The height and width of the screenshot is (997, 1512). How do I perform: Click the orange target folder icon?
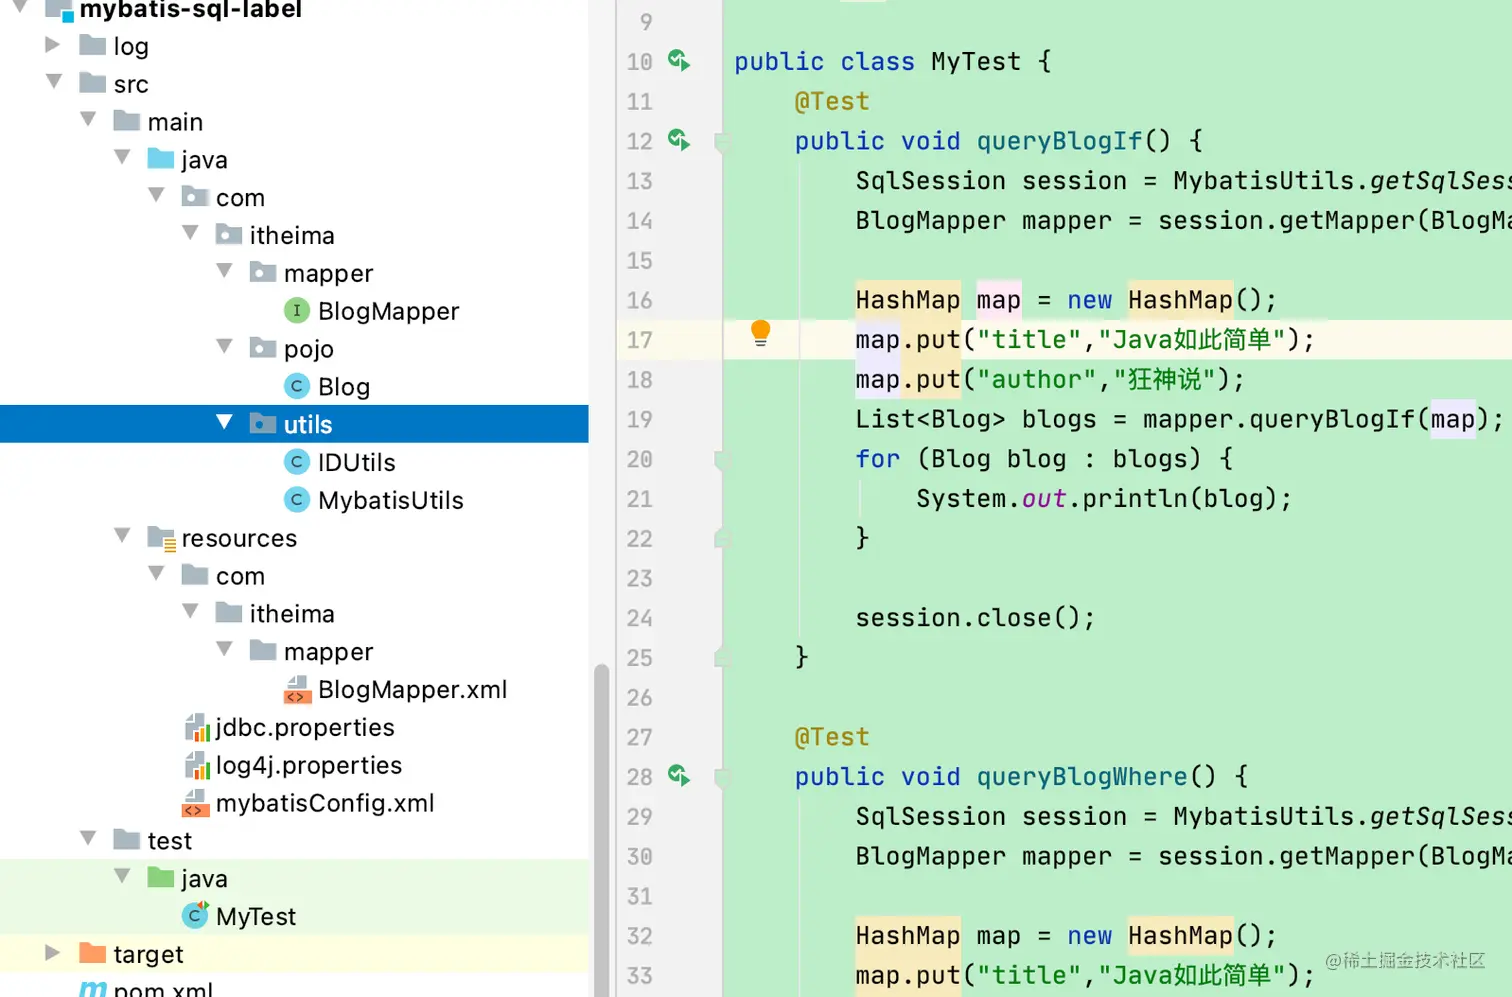click(x=93, y=953)
